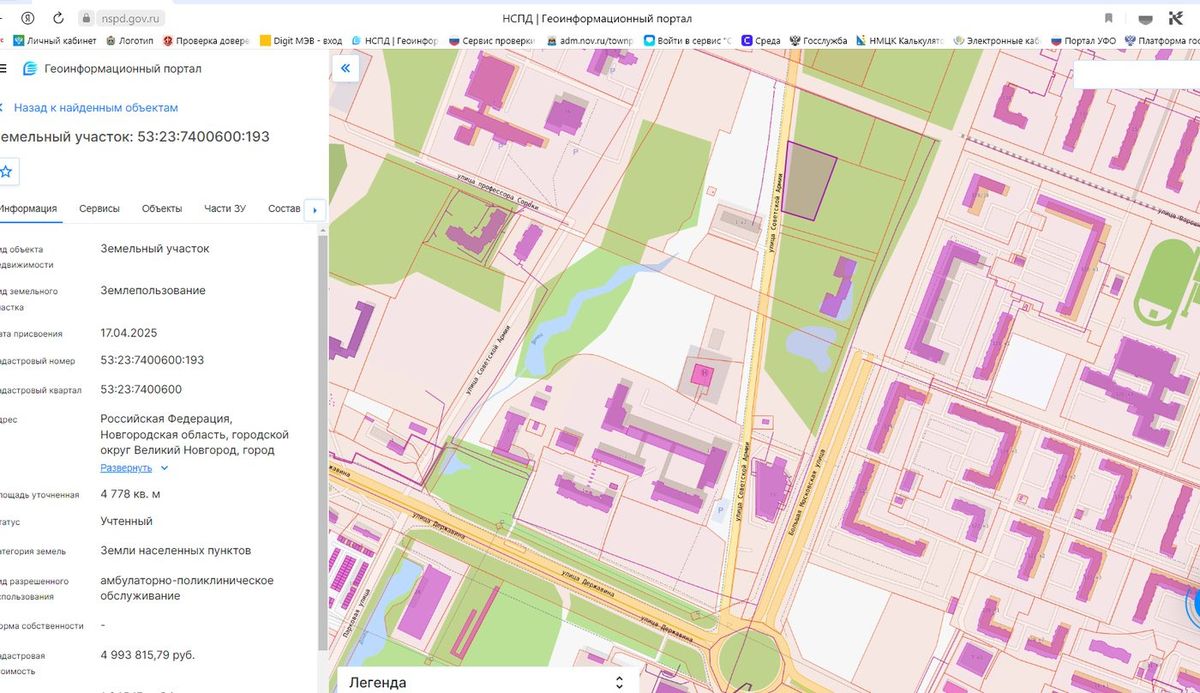Image resolution: width=1200 pixels, height=693 pixels.
Task: Open the Логотип bookmark
Action: coord(129,41)
